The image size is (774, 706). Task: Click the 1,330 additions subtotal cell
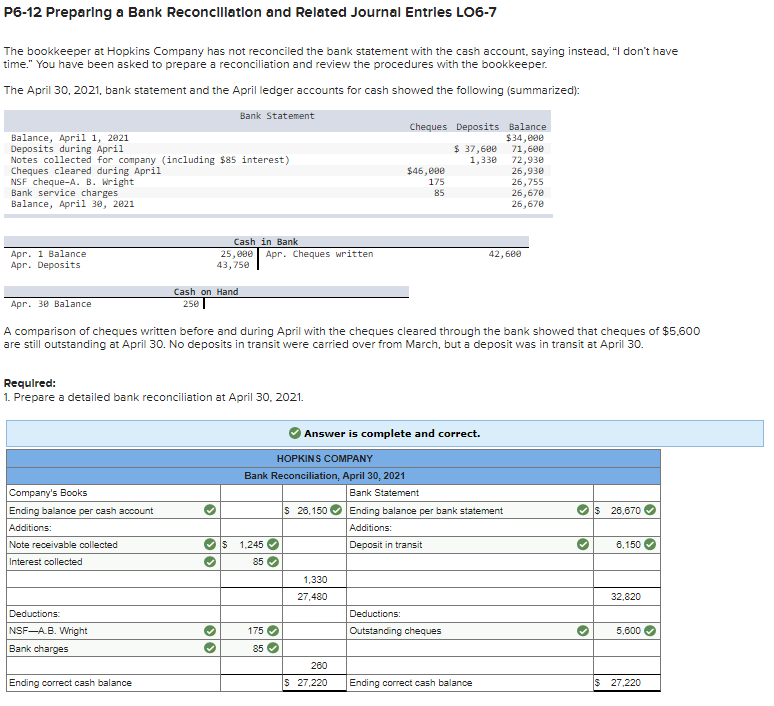tap(314, 579)
